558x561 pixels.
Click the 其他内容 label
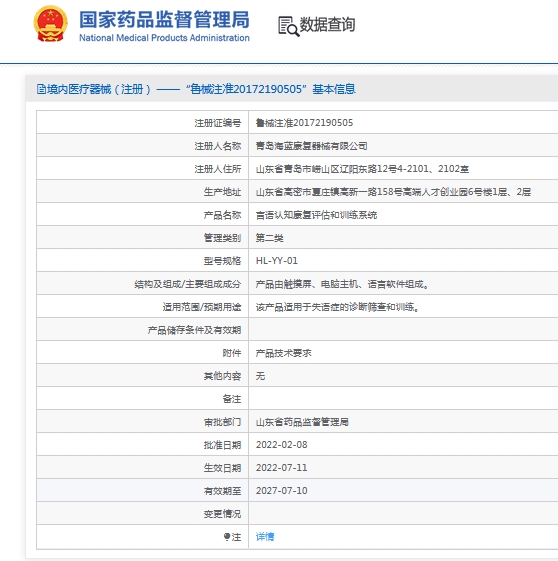coord(222,376)
